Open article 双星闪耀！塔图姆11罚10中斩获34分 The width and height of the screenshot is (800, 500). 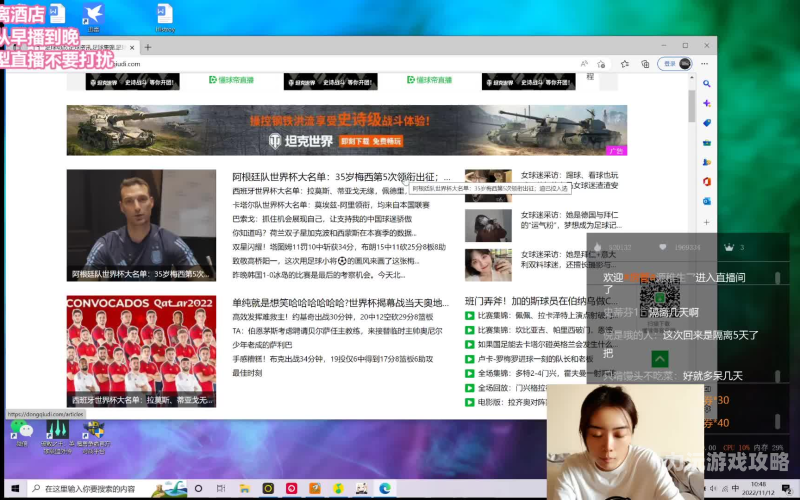[339, 247]
